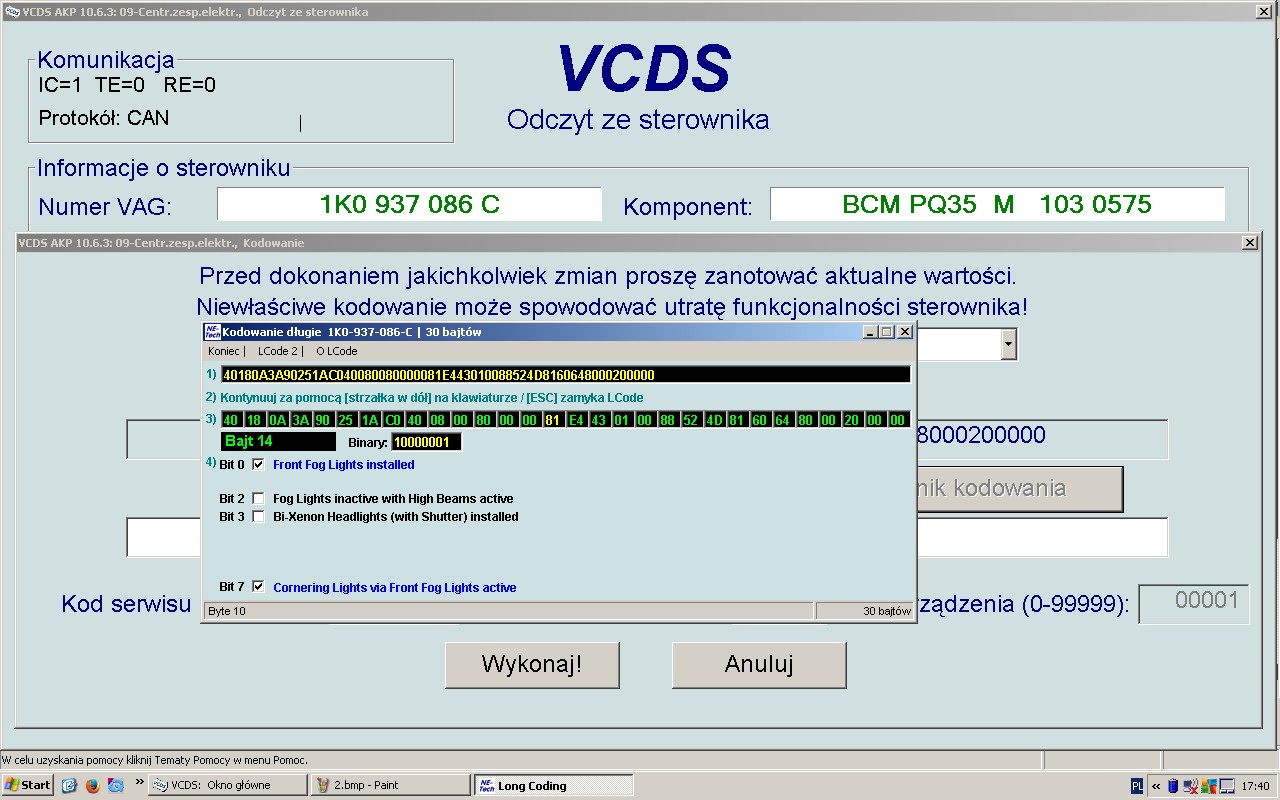Select the Long Coding taskbar button
The width and height of the screenshot is (1280, 800).
(x=554, y=785)
